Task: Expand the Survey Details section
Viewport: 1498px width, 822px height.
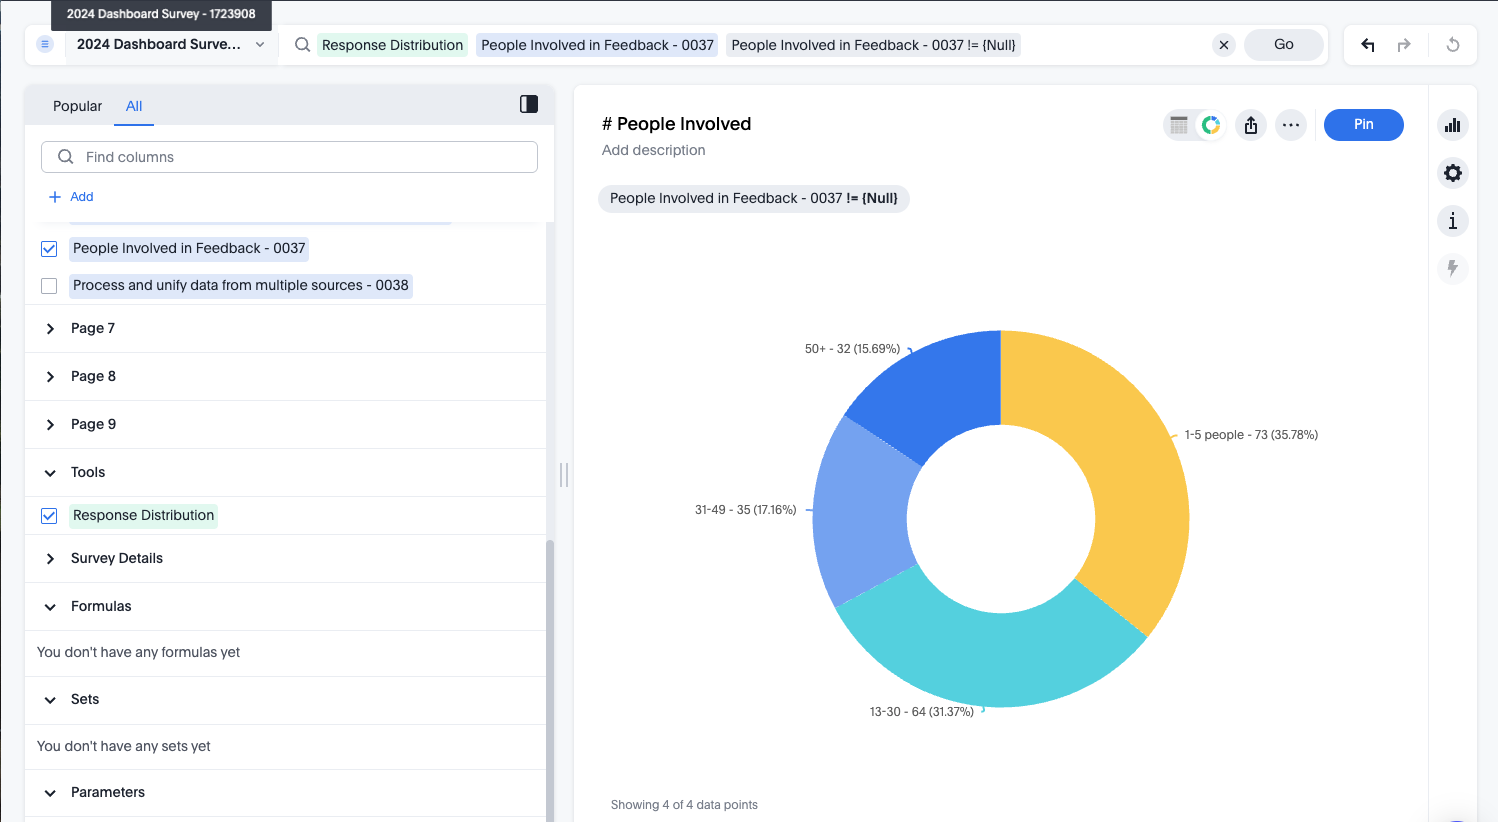Action: click(x=50, y=559)
